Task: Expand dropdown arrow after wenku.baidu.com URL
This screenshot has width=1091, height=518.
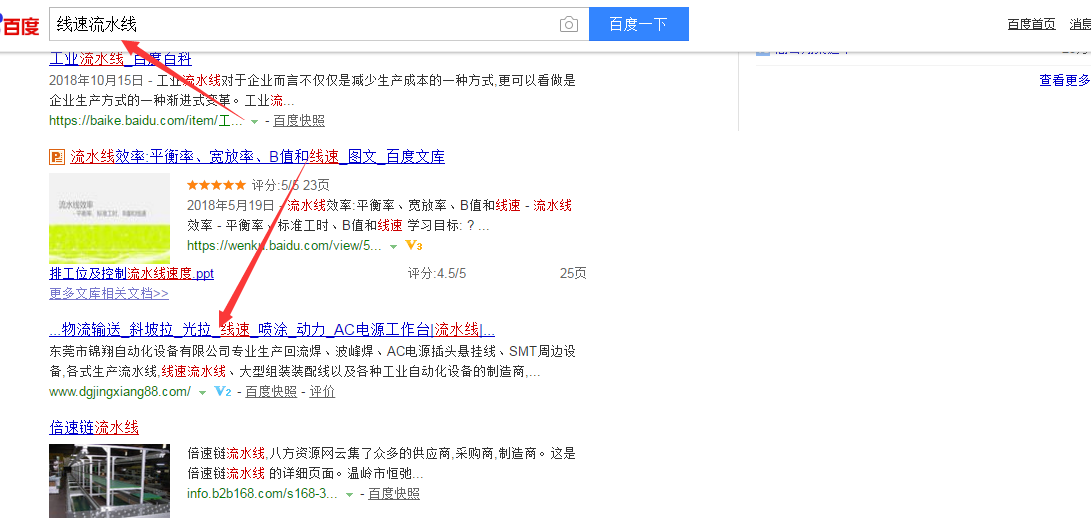Action: [393, 246]
